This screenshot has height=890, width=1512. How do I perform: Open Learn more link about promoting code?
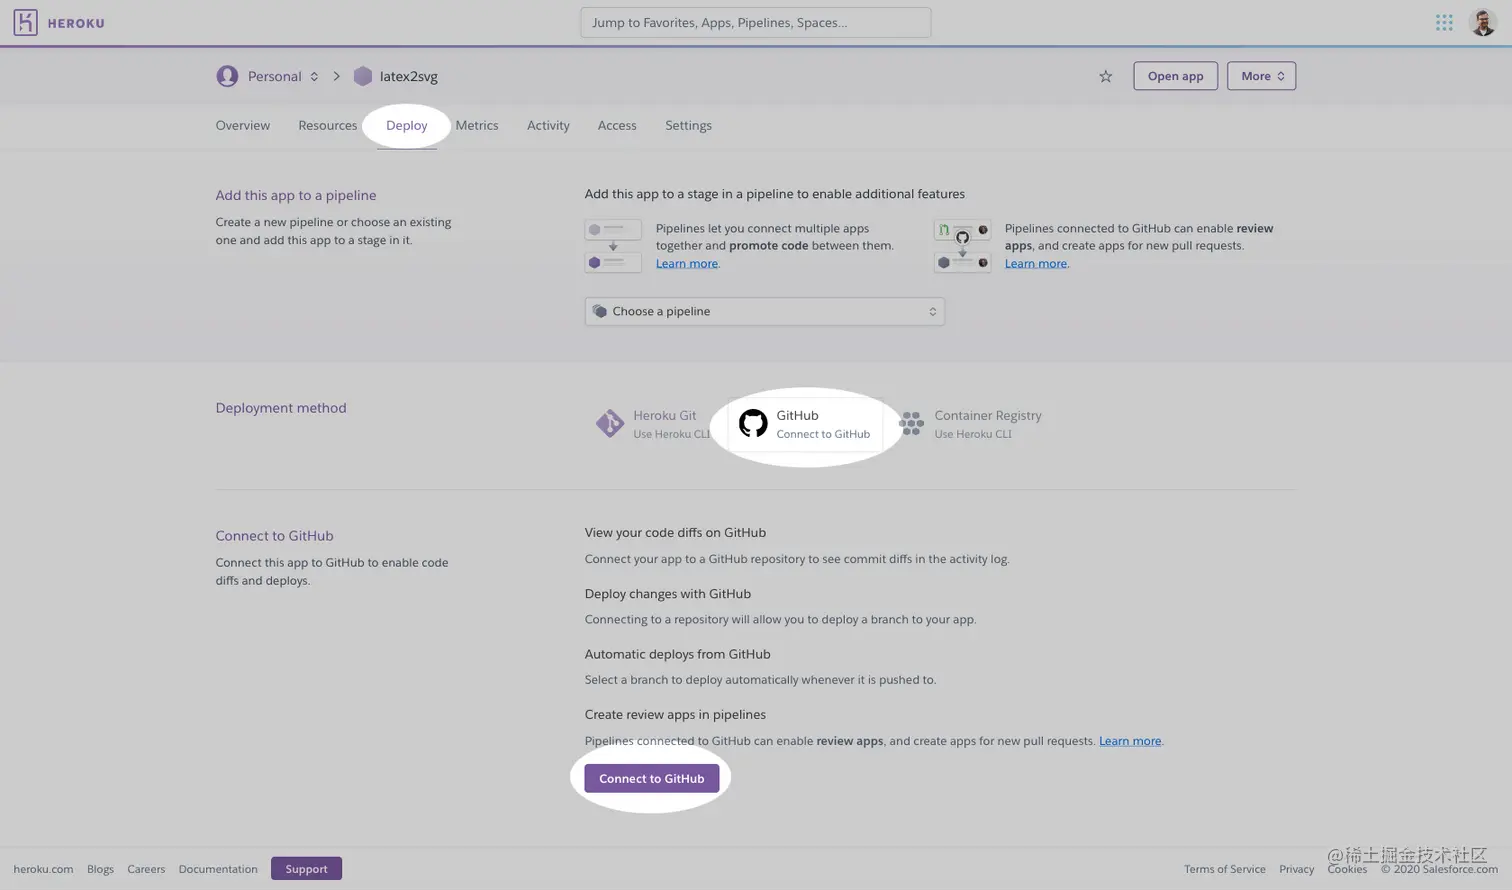[x=687, y=264]
